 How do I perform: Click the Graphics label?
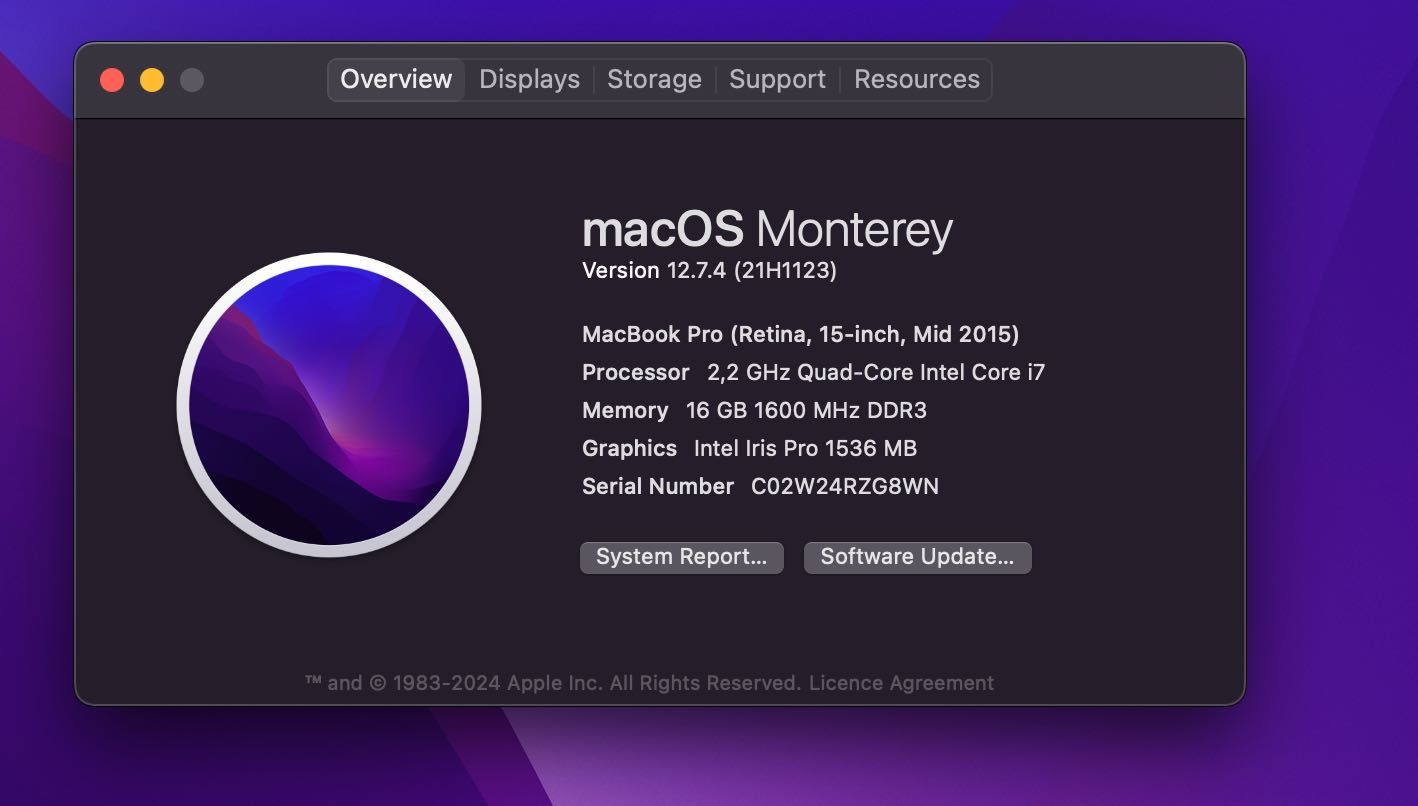(629, 448)
